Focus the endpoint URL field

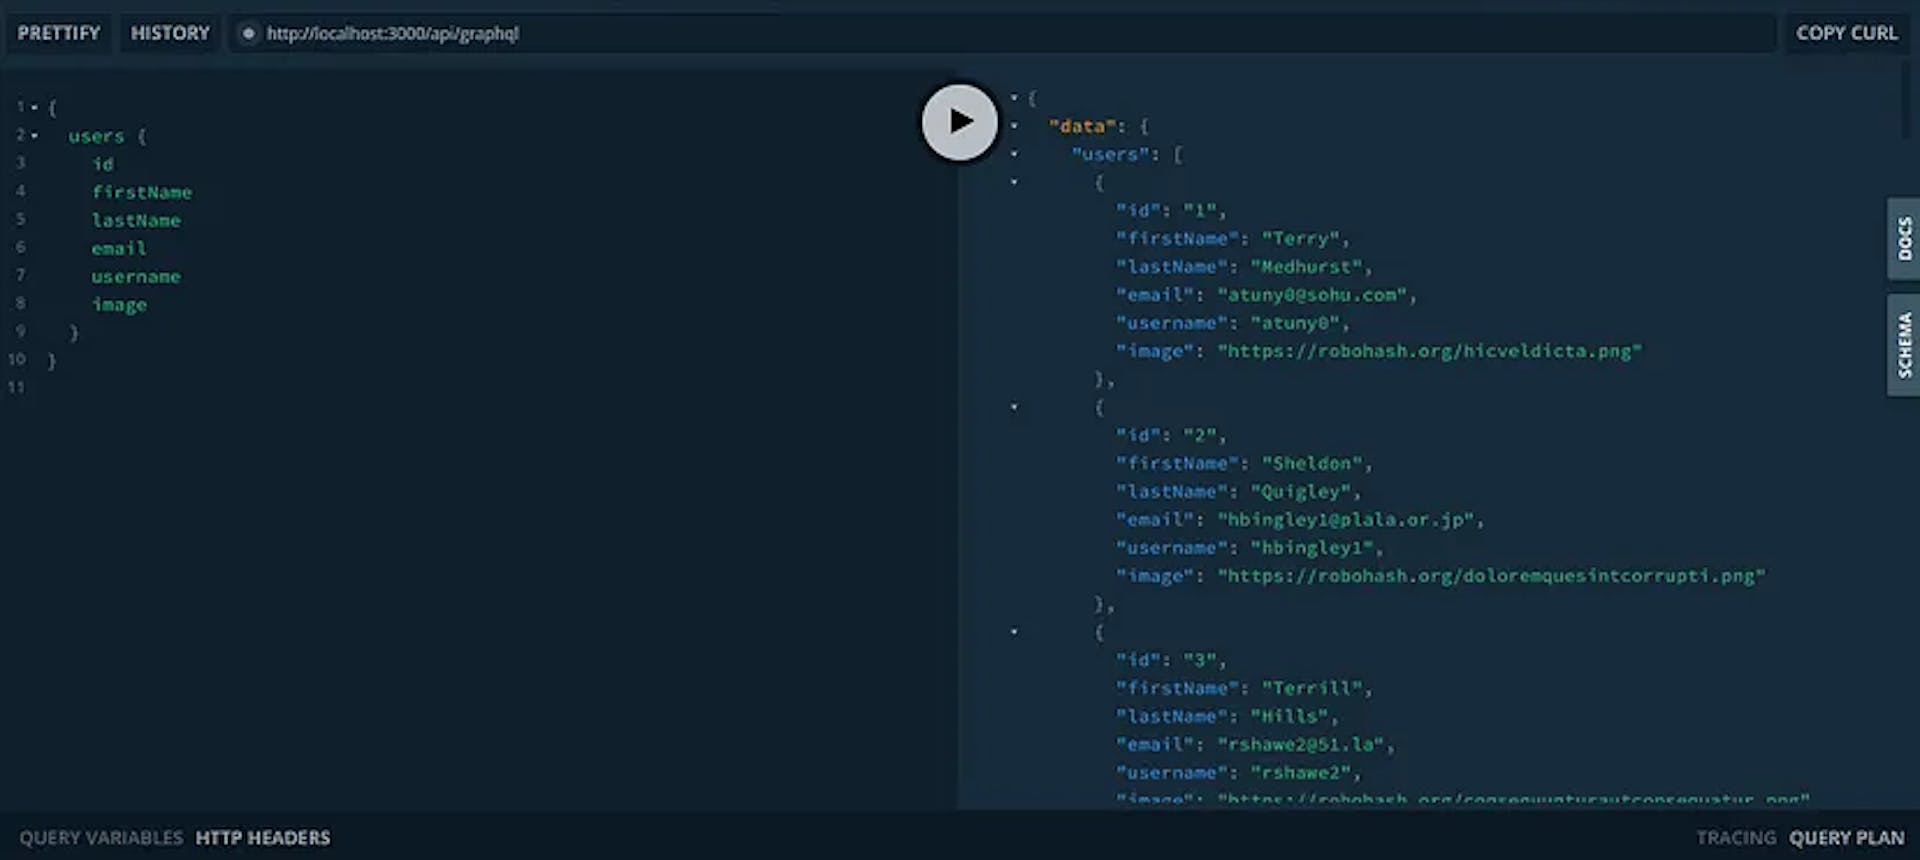(x=1003, y=33)
